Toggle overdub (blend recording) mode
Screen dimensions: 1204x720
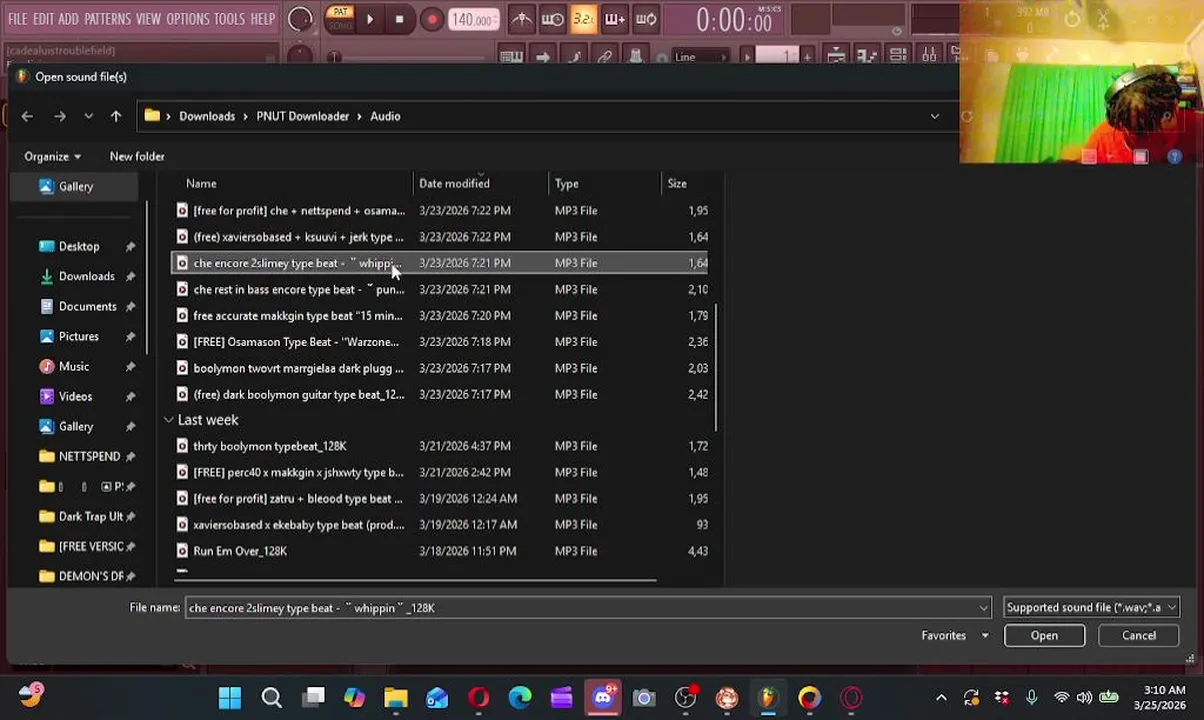coord(615,19)
